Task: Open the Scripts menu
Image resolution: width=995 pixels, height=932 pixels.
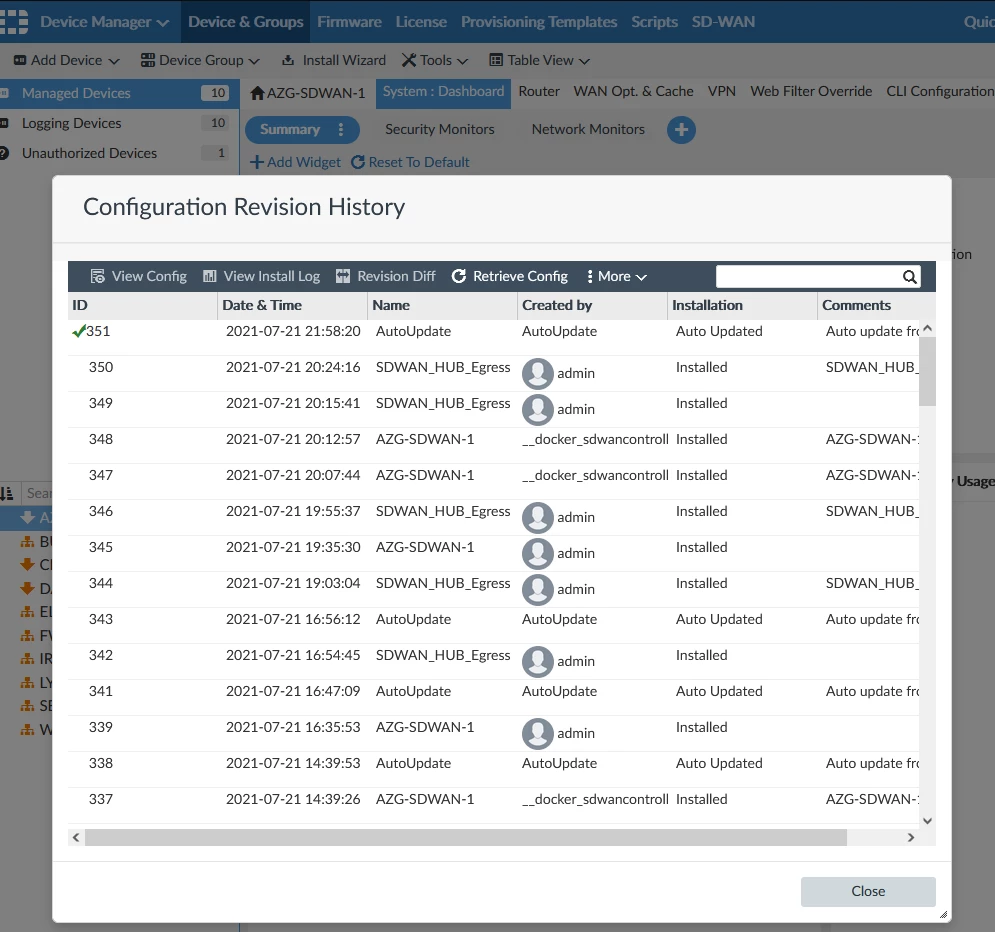Action: tap(654, 22)
